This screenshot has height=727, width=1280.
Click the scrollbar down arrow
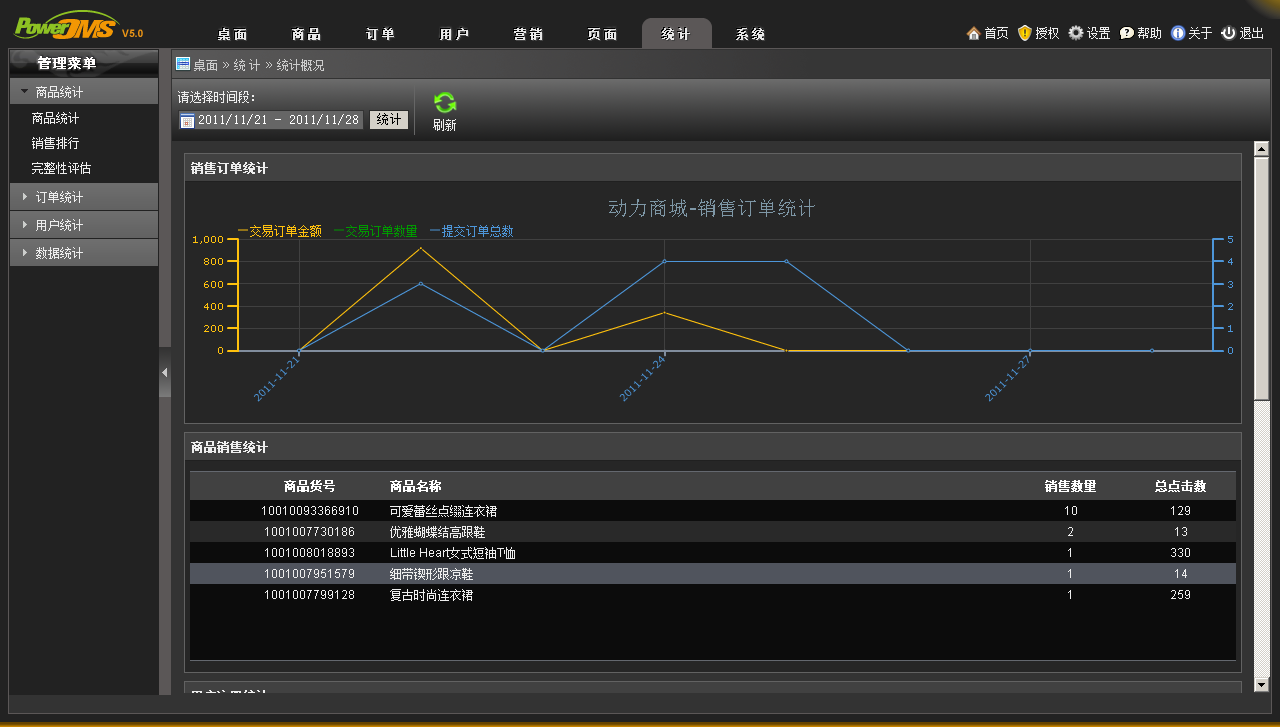(x=1261, y=684)
